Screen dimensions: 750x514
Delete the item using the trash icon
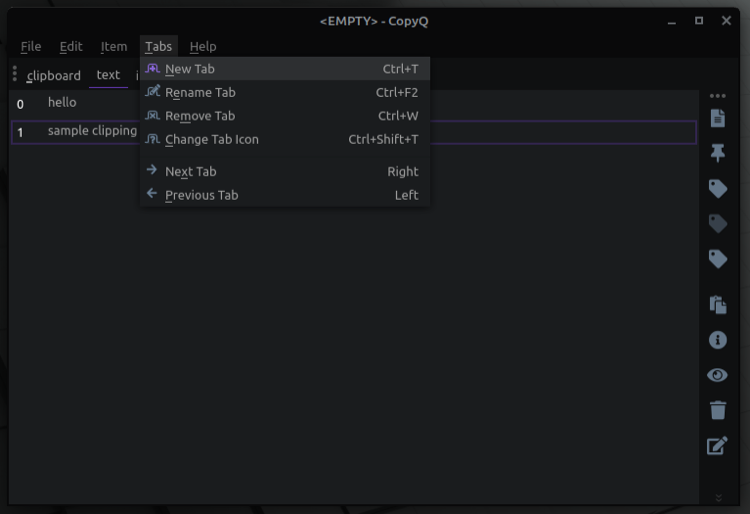(717, 410)
